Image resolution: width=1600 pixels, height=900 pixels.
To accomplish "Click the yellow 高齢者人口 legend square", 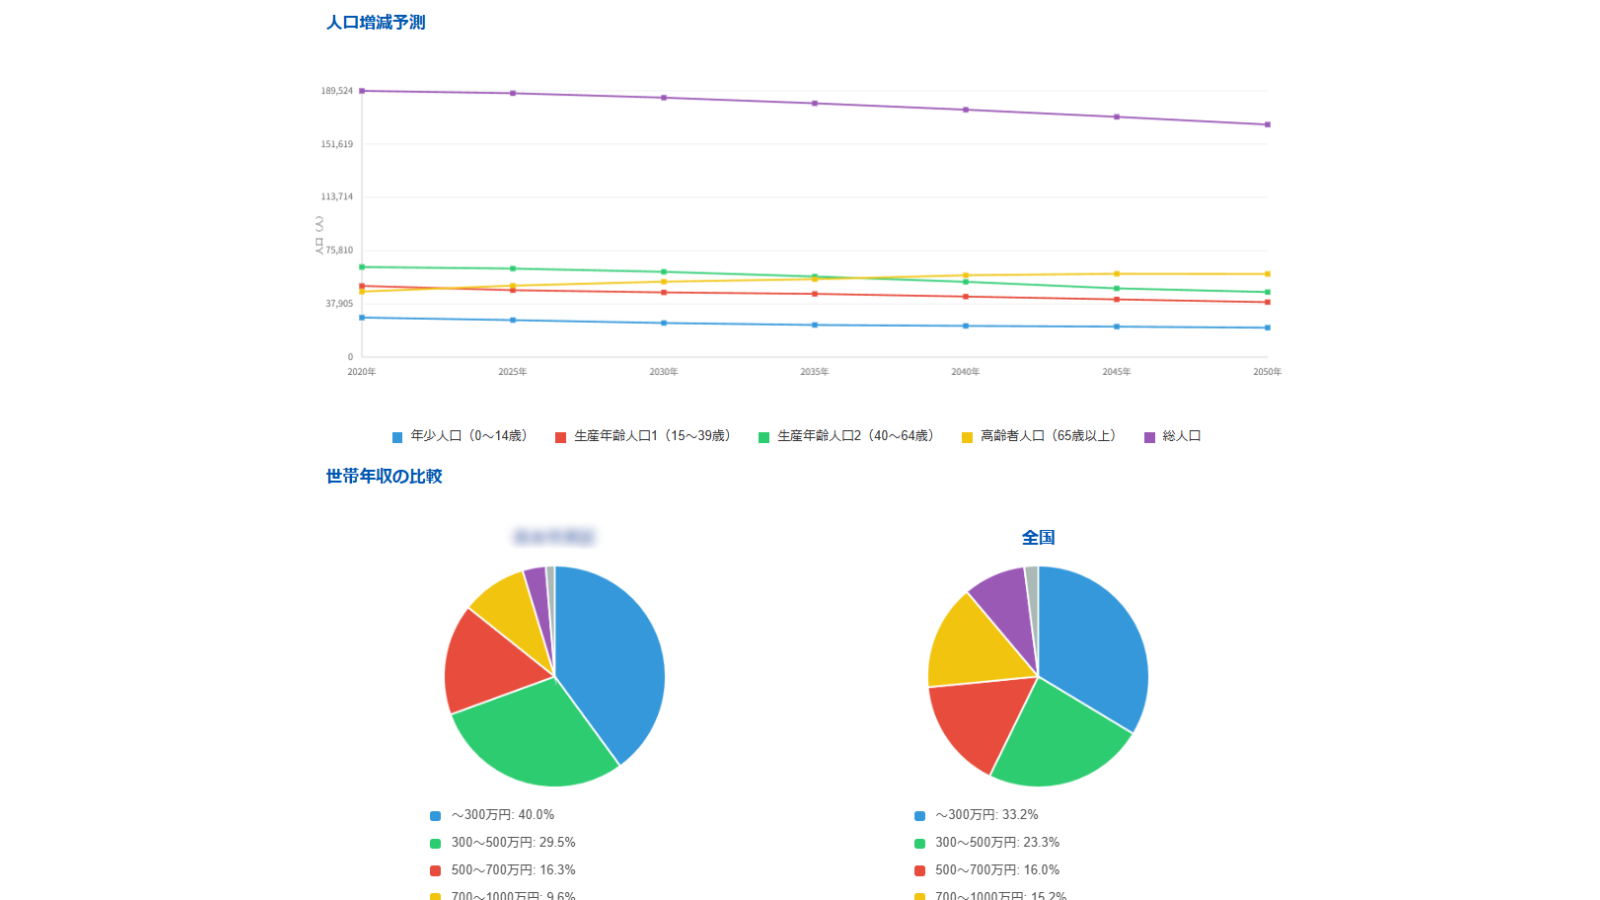I will tap(967, 437).
